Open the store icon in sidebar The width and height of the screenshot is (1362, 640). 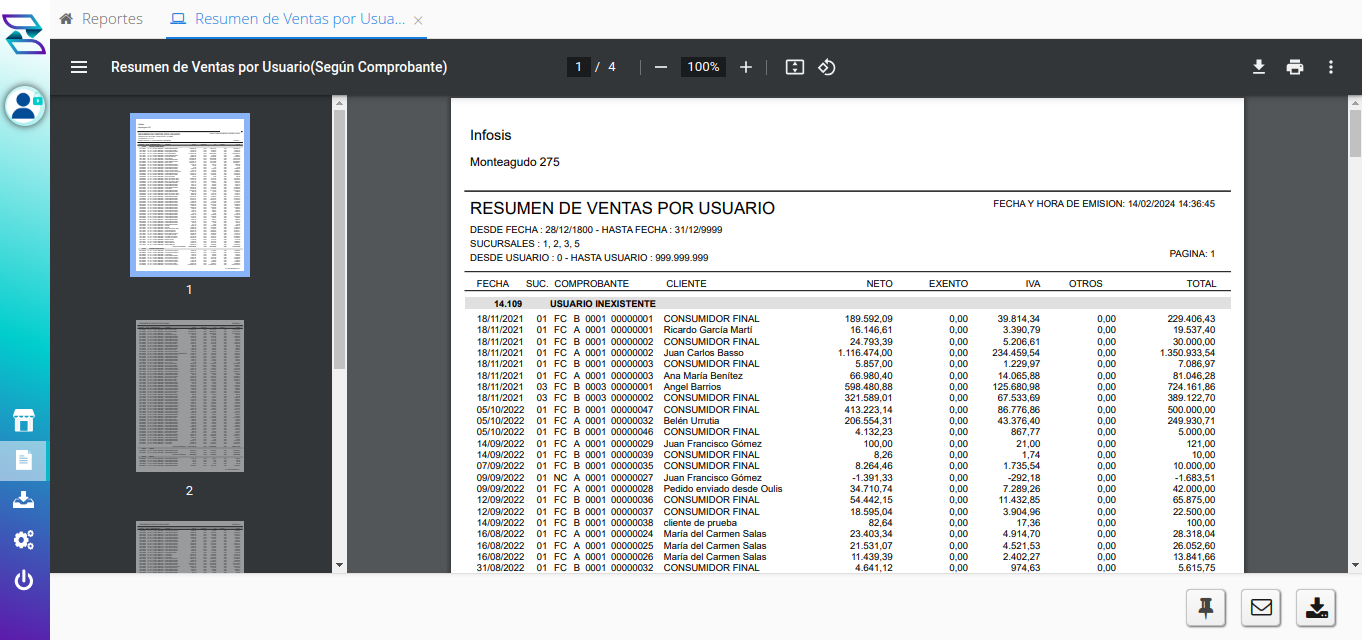(x=24, y=421)
